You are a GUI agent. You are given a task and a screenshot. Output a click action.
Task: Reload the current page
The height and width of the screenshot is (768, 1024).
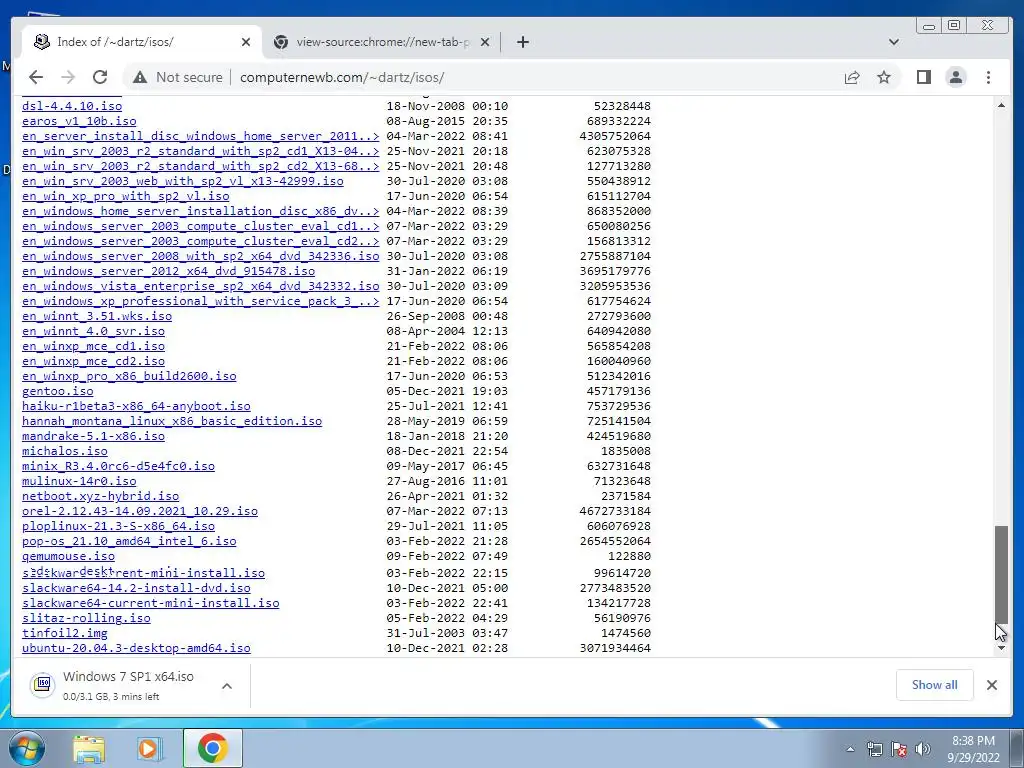[100, 77]
